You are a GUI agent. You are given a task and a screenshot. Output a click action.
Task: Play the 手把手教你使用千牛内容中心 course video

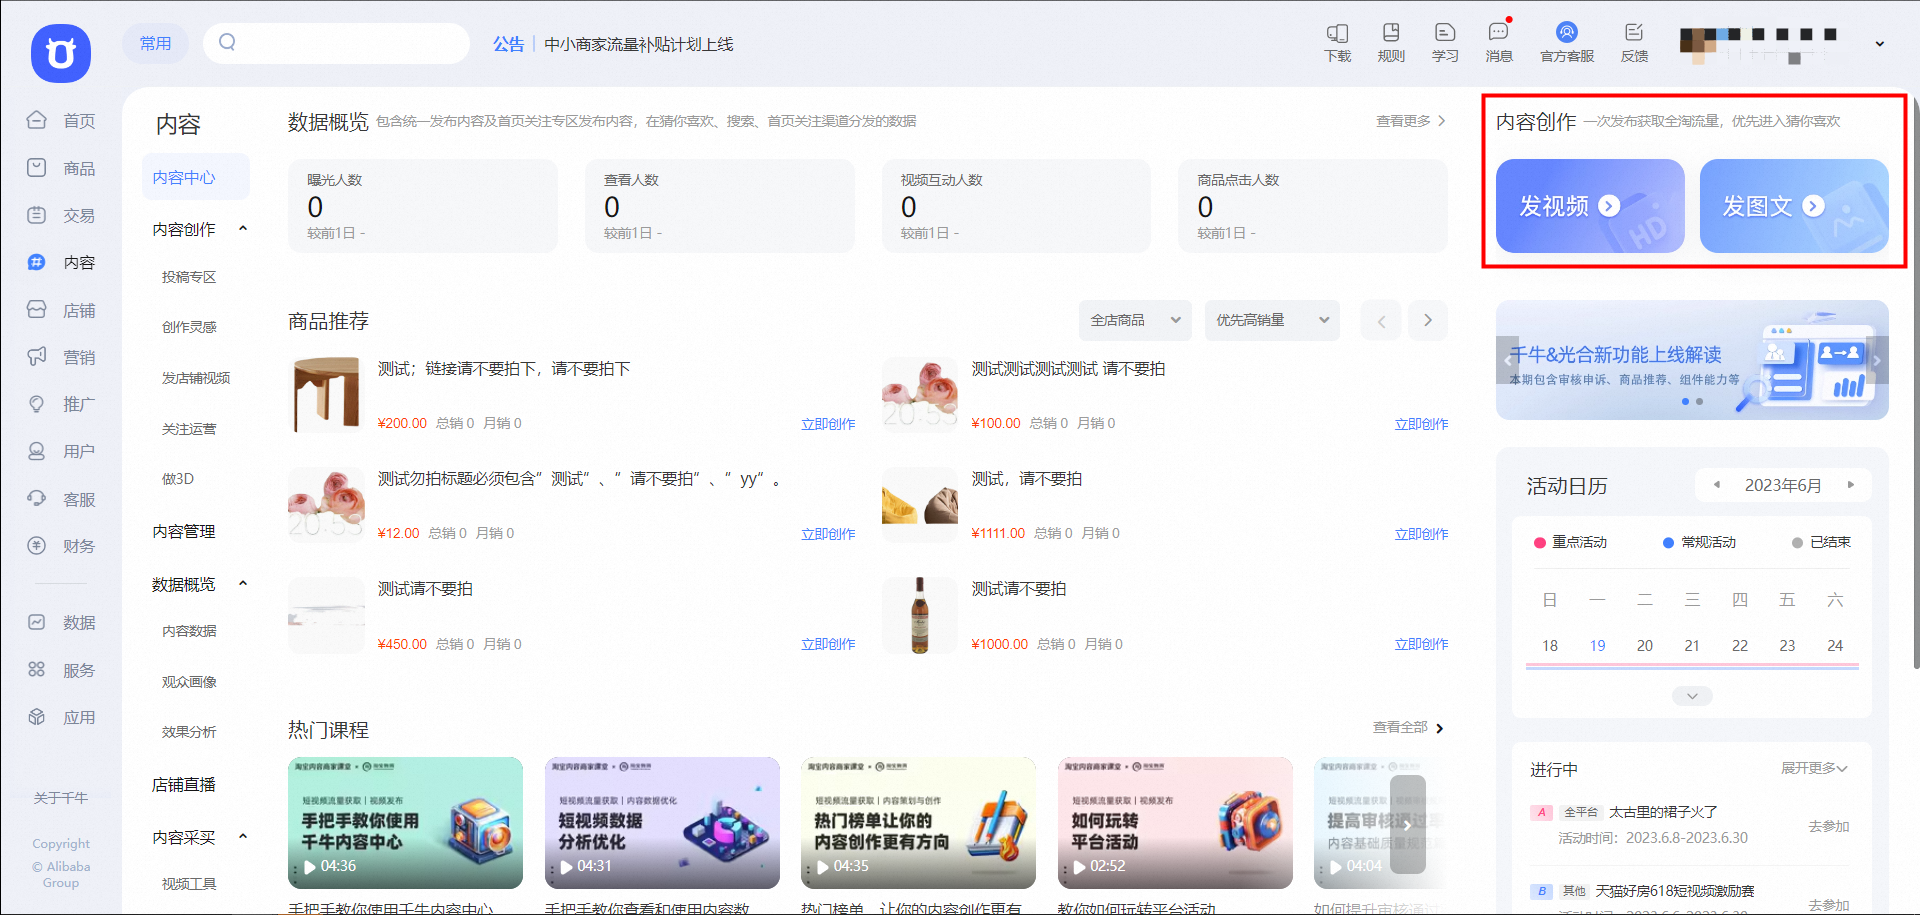pyautogui.click(x=405, y=823)
